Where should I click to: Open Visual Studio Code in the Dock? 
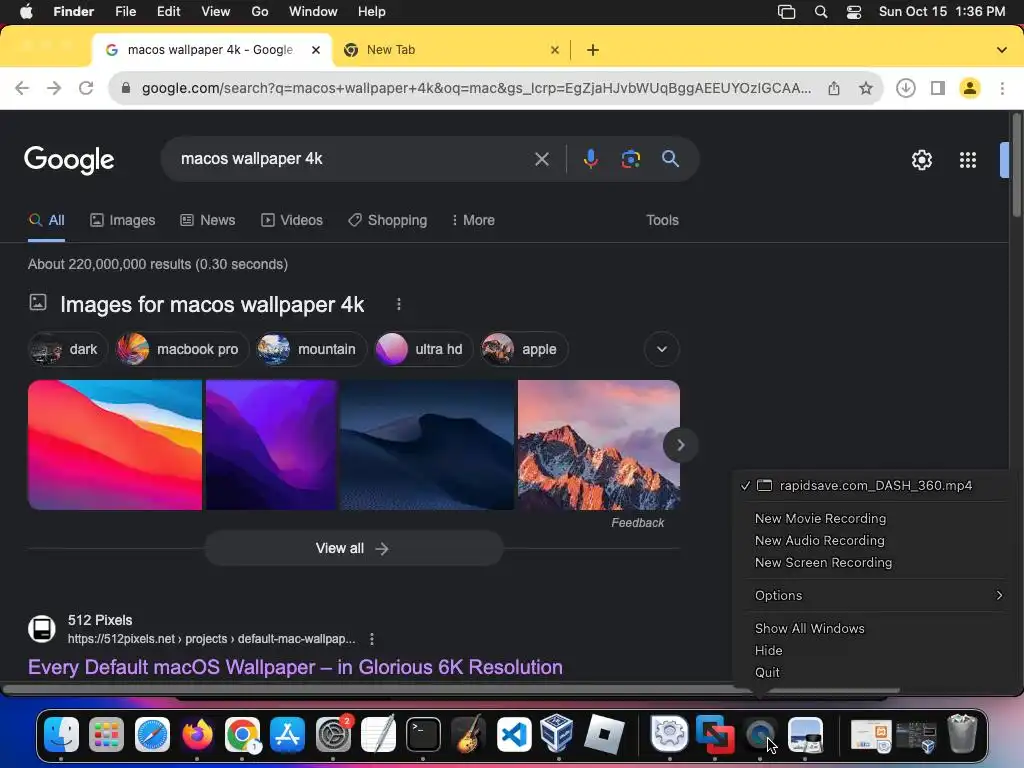click(514, 733)
